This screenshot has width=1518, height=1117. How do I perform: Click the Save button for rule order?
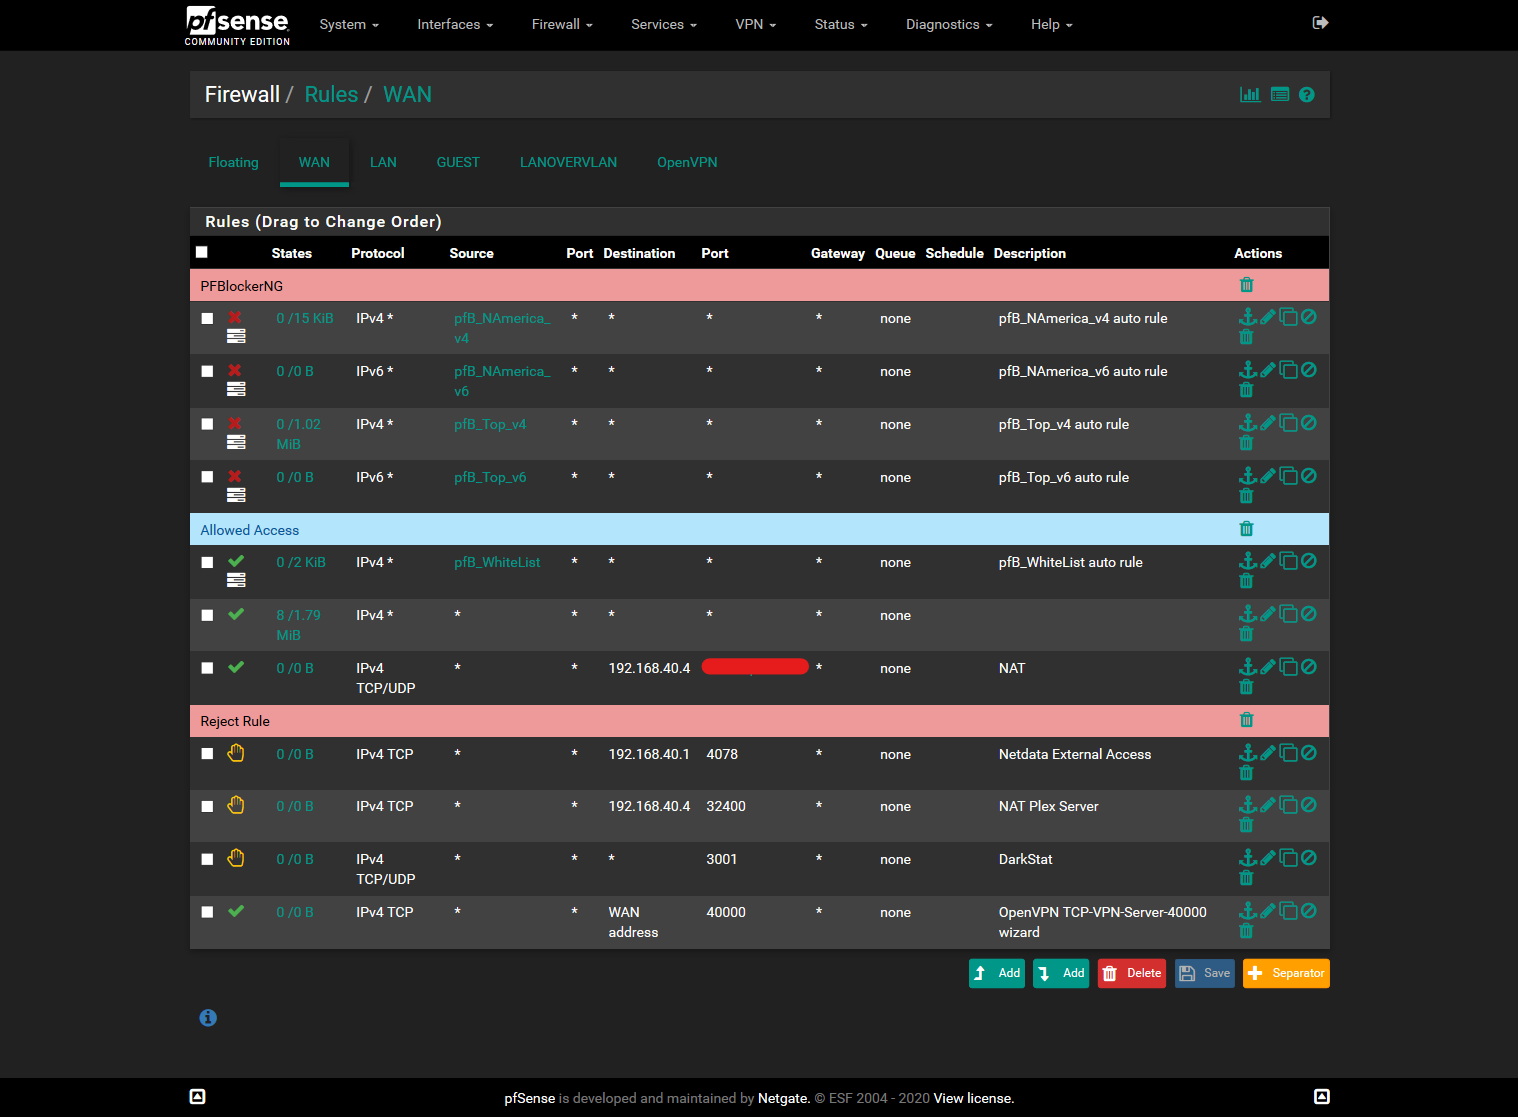click(x=1205, y=973)
